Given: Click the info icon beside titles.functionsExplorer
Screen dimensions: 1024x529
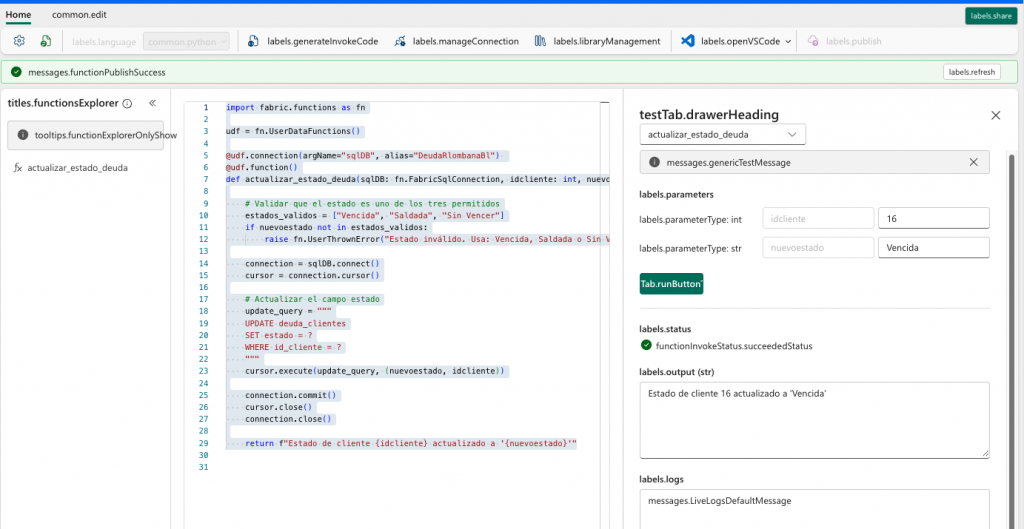Looking at the screenshot, I should (x=127, y=103).
